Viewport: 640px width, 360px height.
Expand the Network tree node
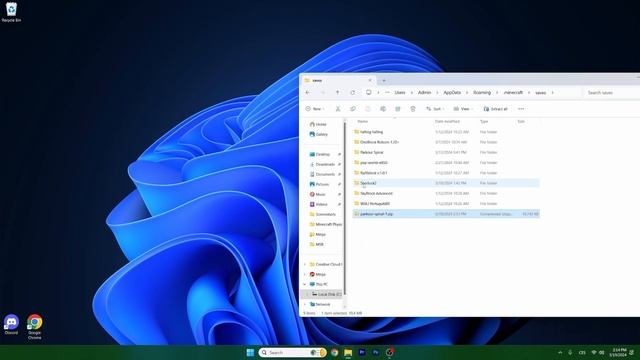[305, 304]
